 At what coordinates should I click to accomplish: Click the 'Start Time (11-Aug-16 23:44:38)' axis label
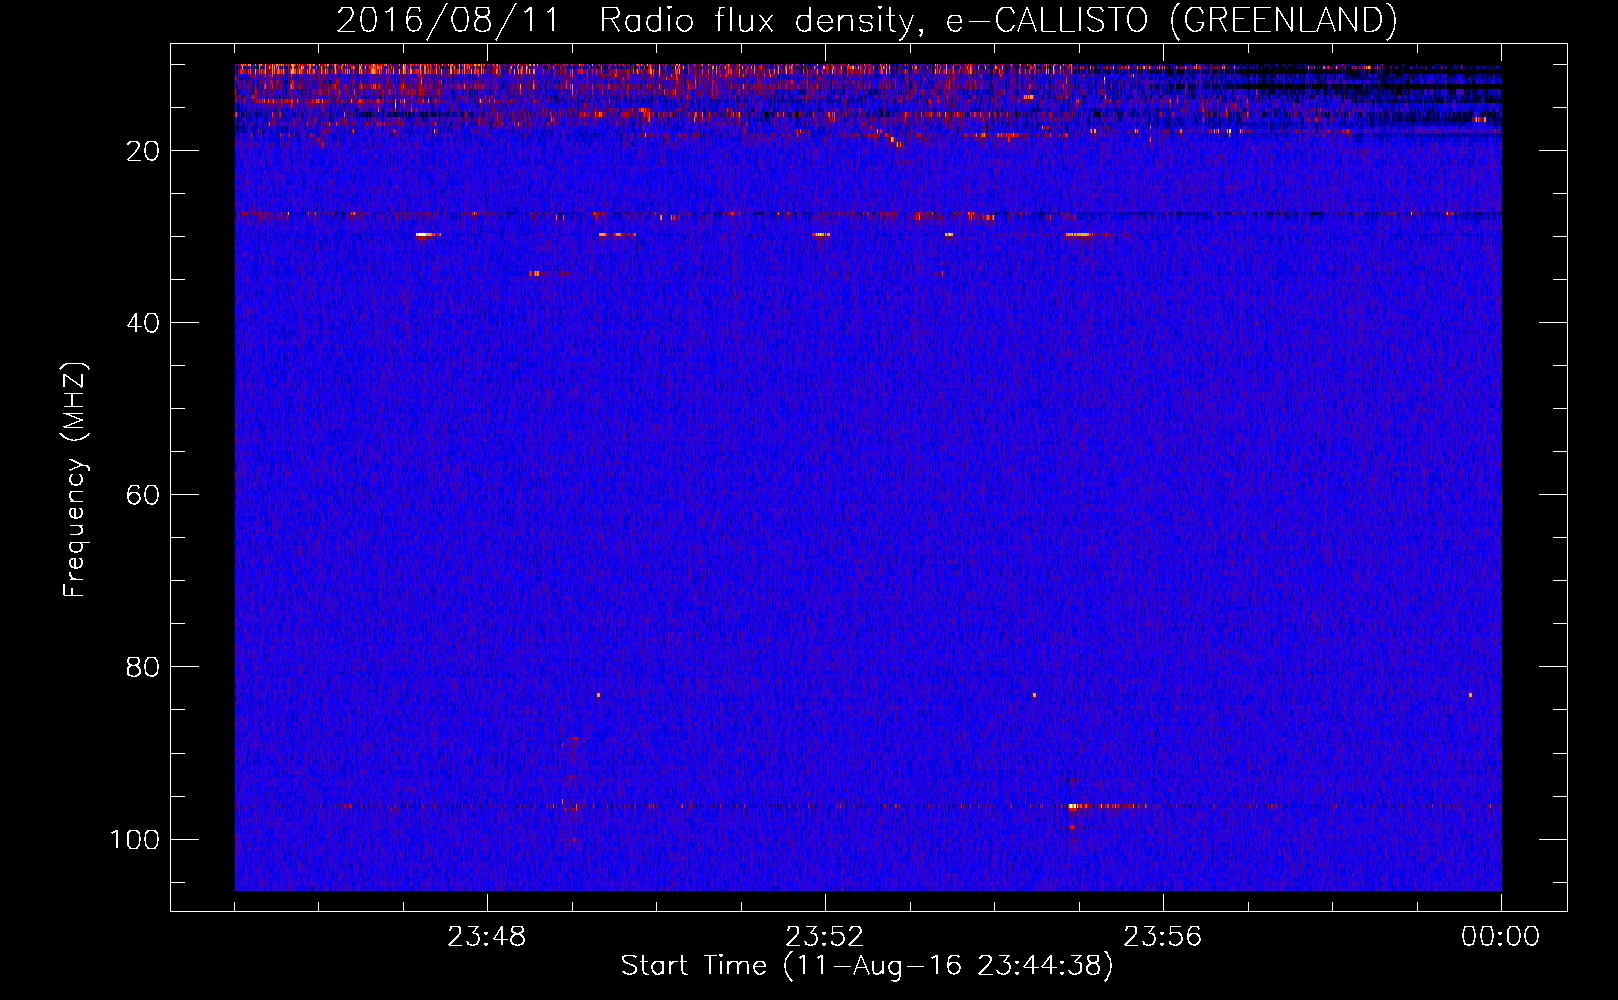tap(866, 966)
